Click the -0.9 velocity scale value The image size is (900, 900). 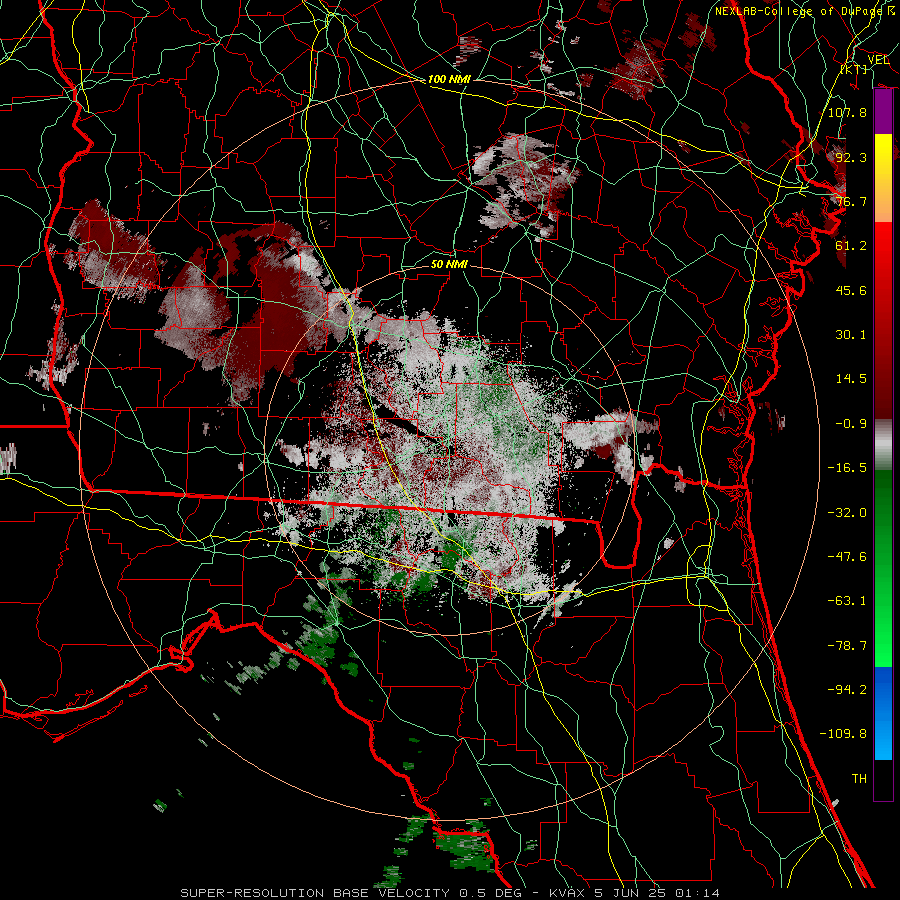pos(851,424)
